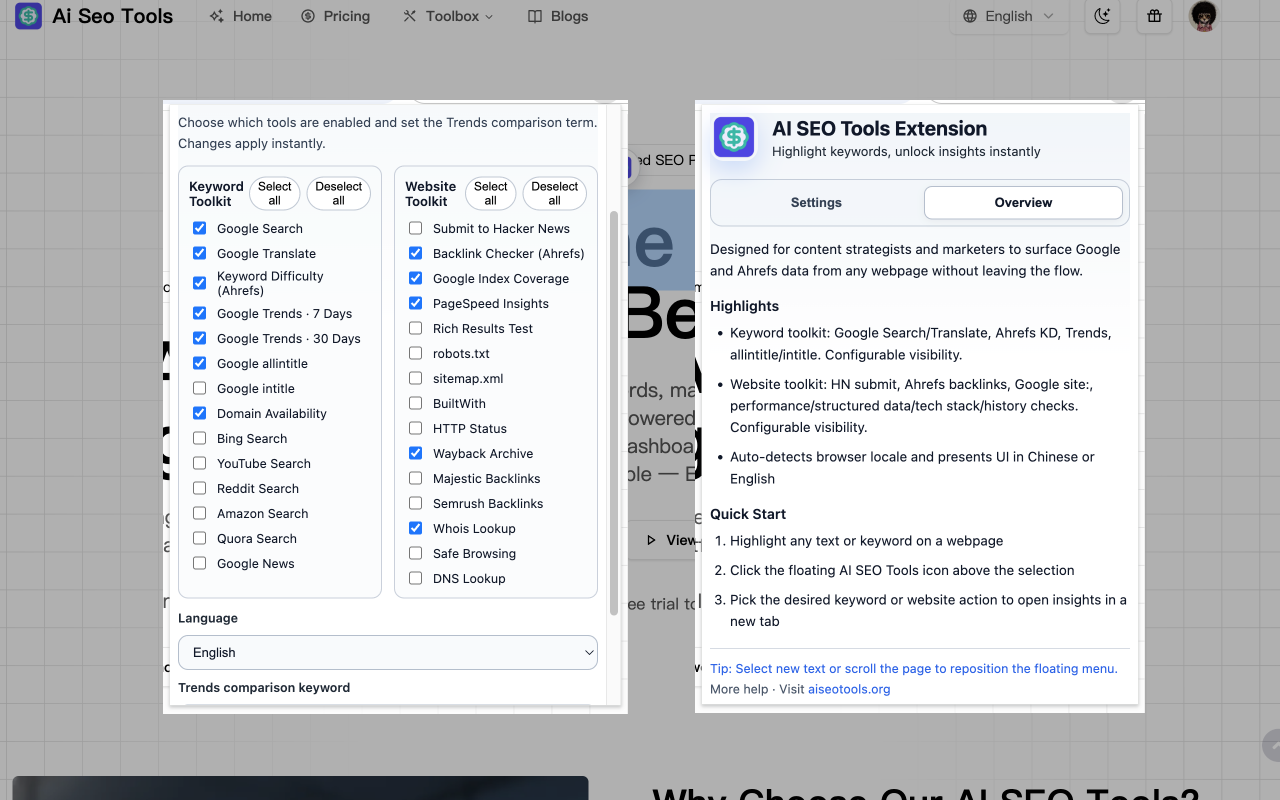Open the Language dropdown set to English
This screenshot has height=800, width=1280.
click(388, 652)
